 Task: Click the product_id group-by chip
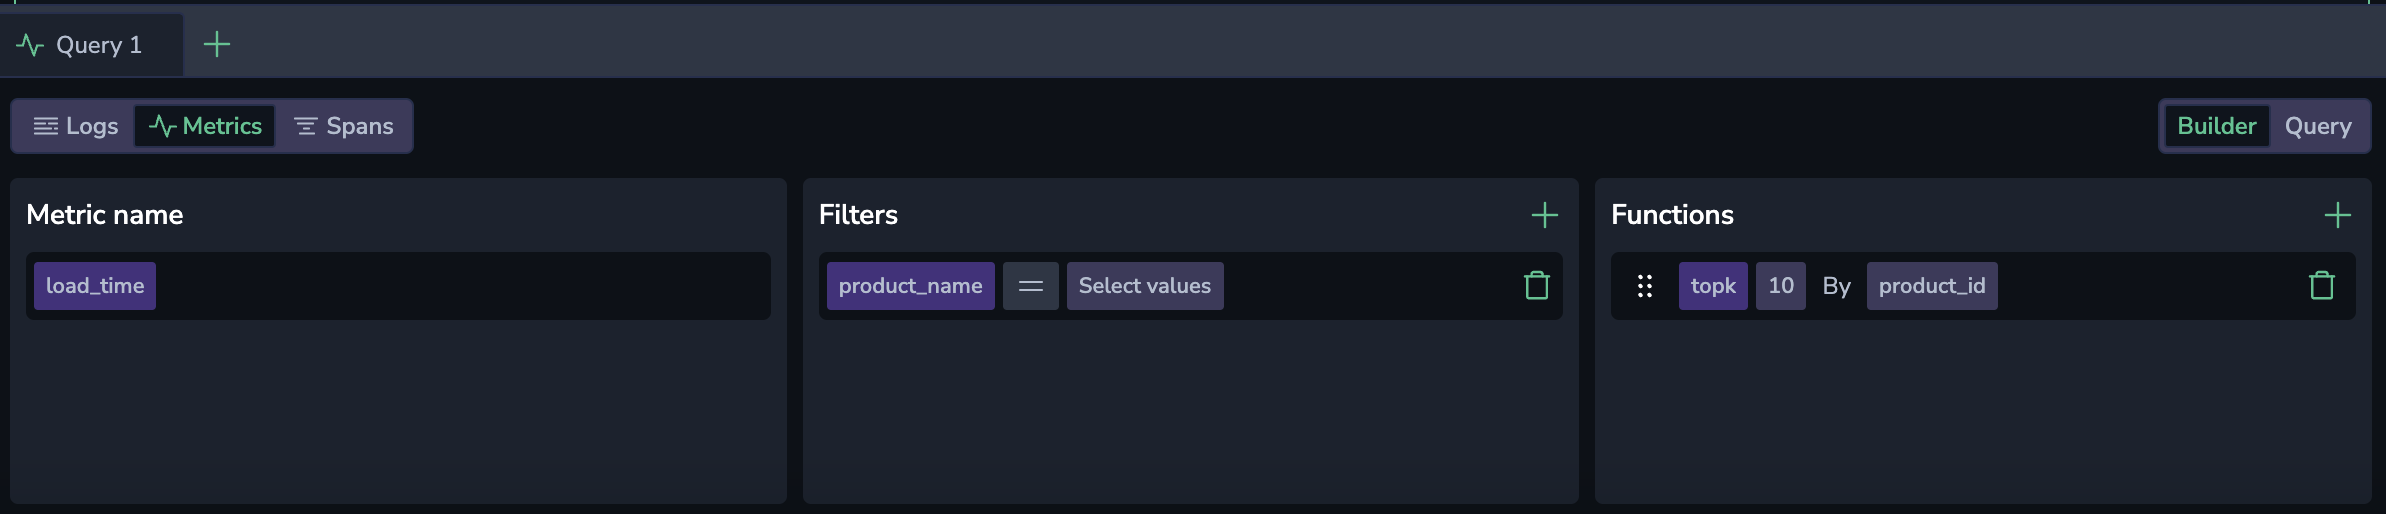tap(1931, 286)
